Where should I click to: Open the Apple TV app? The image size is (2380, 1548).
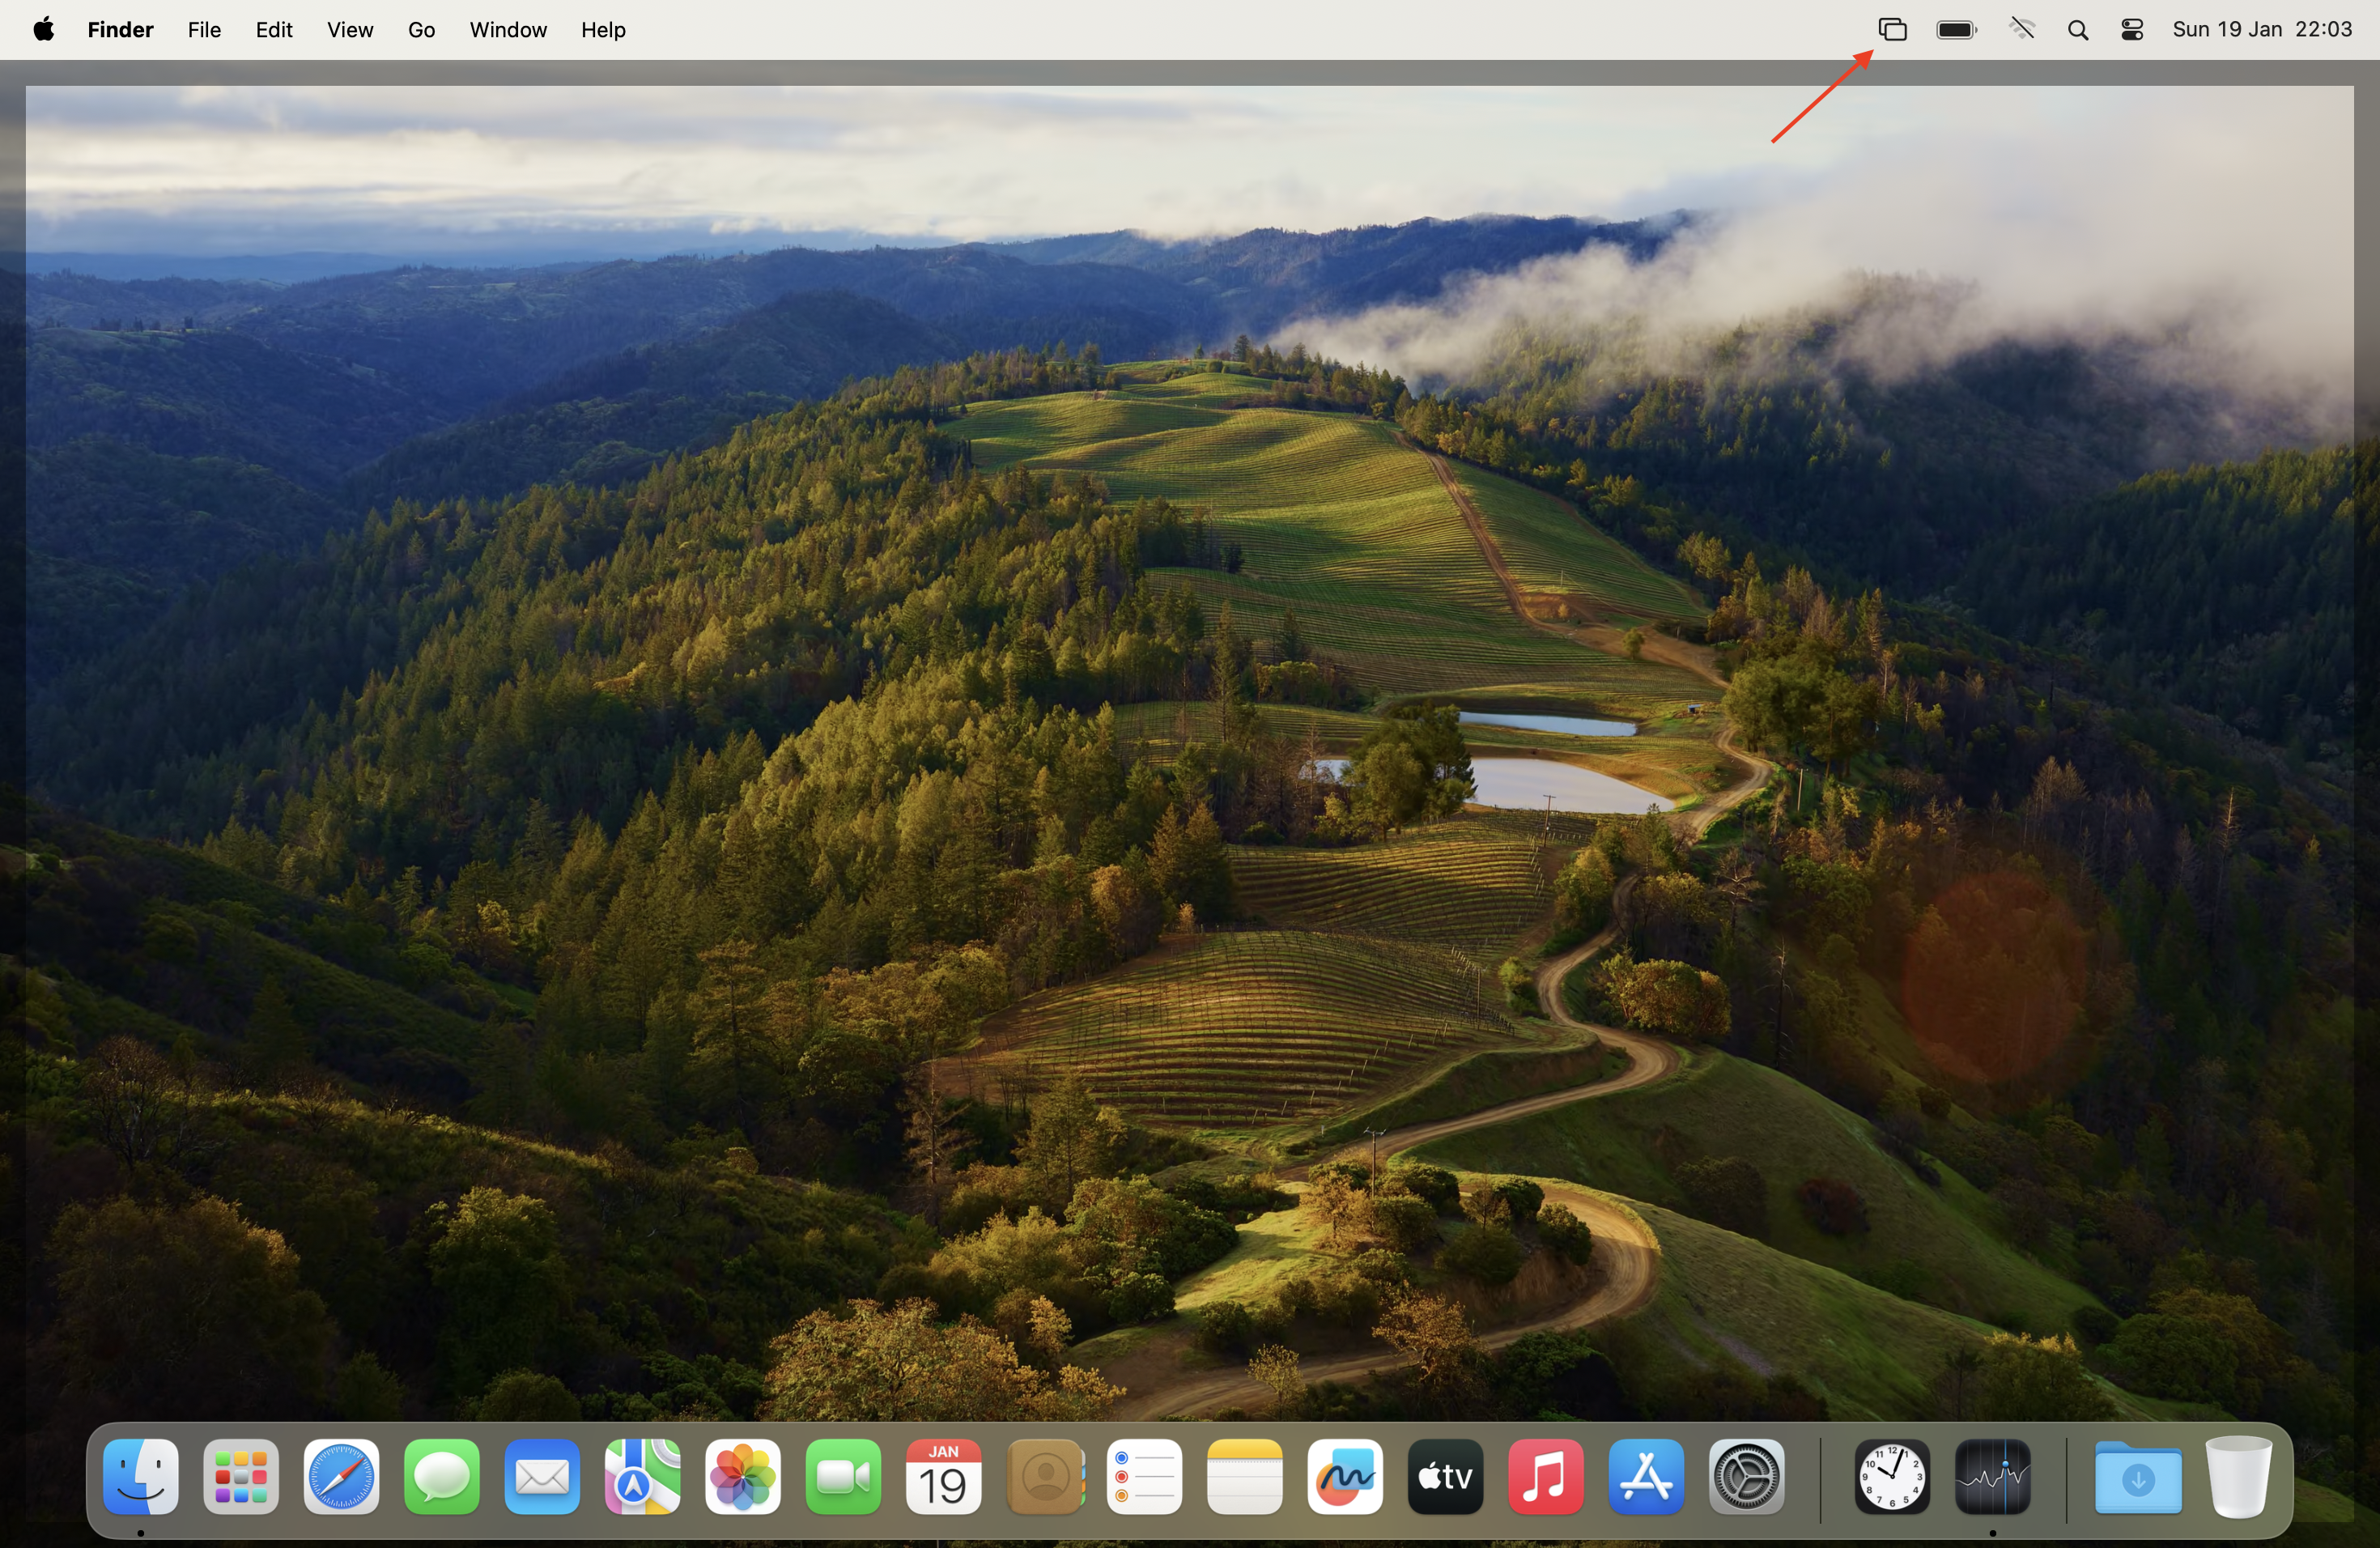1446,1477
